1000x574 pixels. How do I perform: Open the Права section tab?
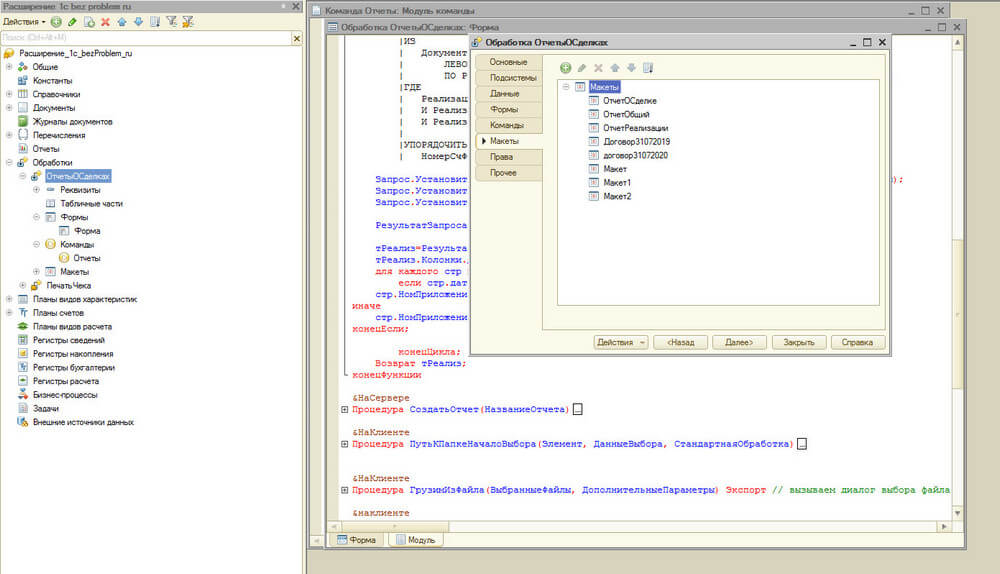(x=501, y=157)
